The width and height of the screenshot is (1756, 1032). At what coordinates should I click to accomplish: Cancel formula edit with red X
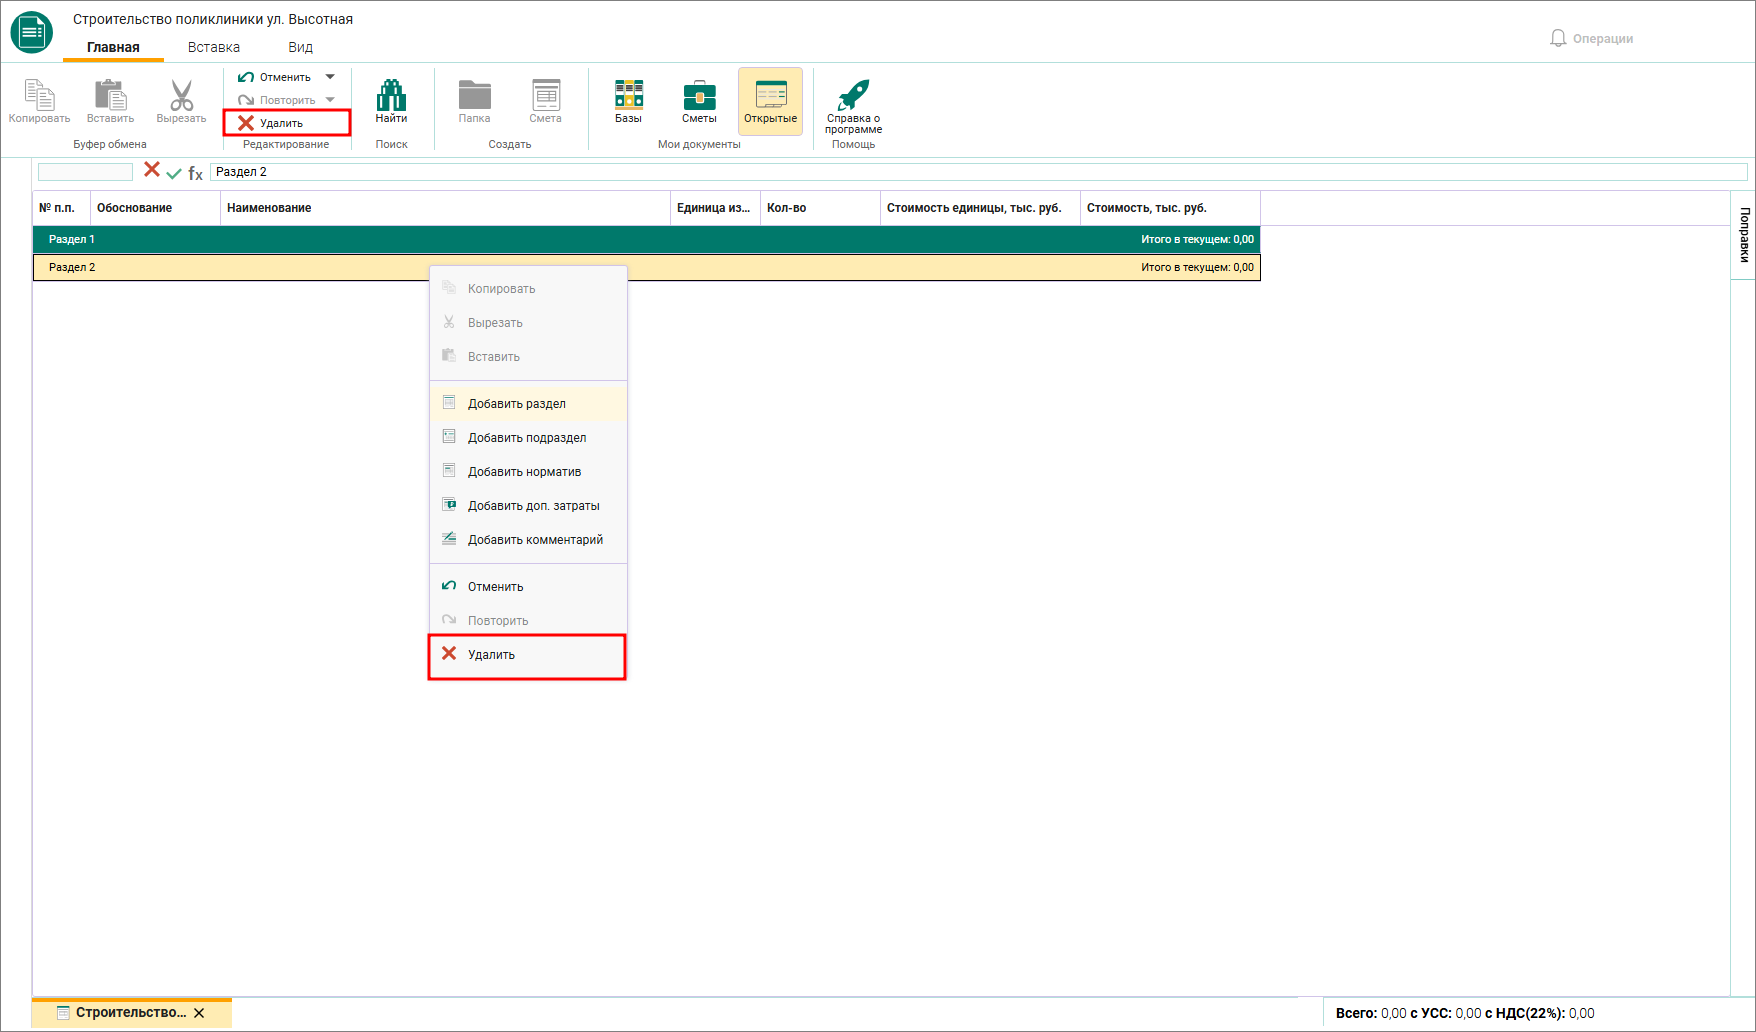152,170
